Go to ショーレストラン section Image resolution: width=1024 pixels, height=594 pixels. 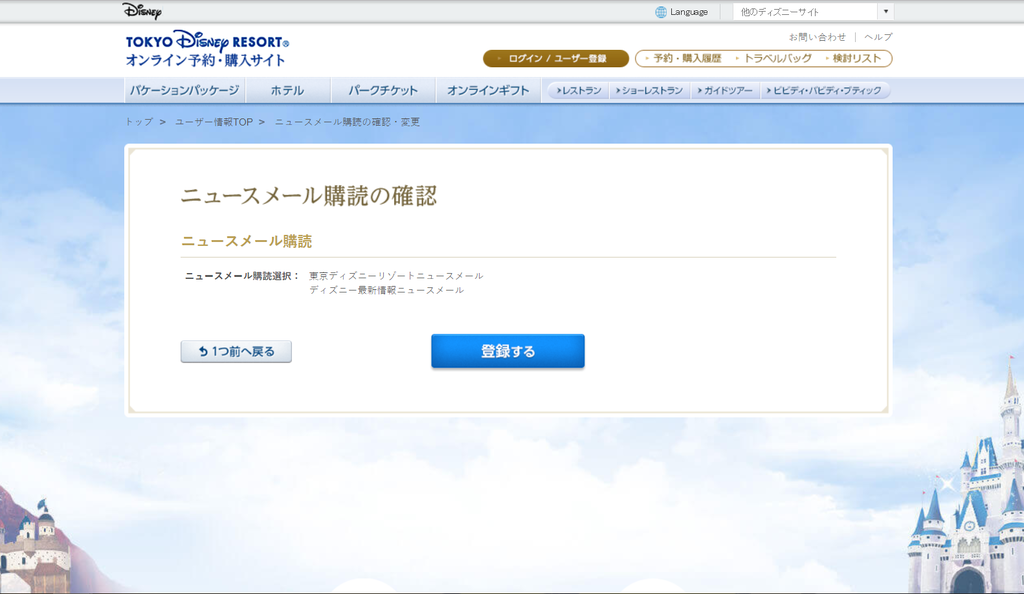click(x=649, y=91)
